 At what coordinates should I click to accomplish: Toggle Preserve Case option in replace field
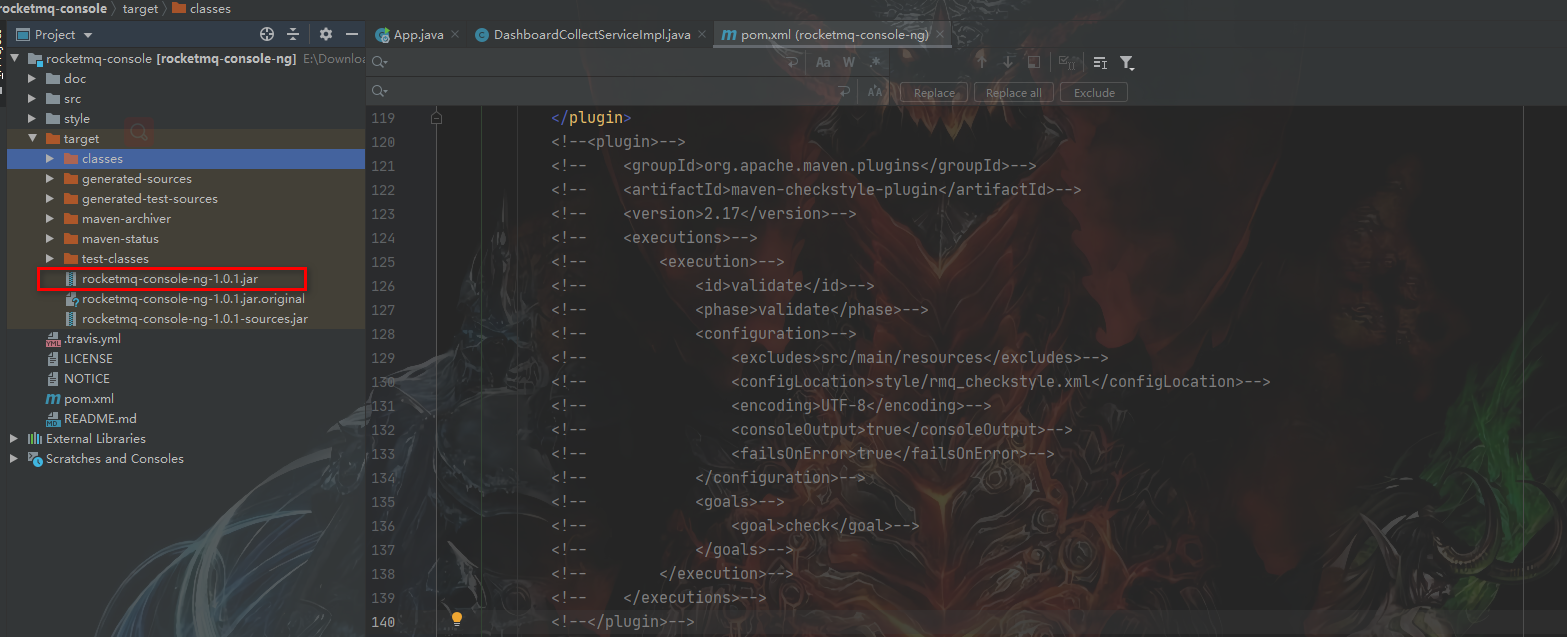click(875, 92)
